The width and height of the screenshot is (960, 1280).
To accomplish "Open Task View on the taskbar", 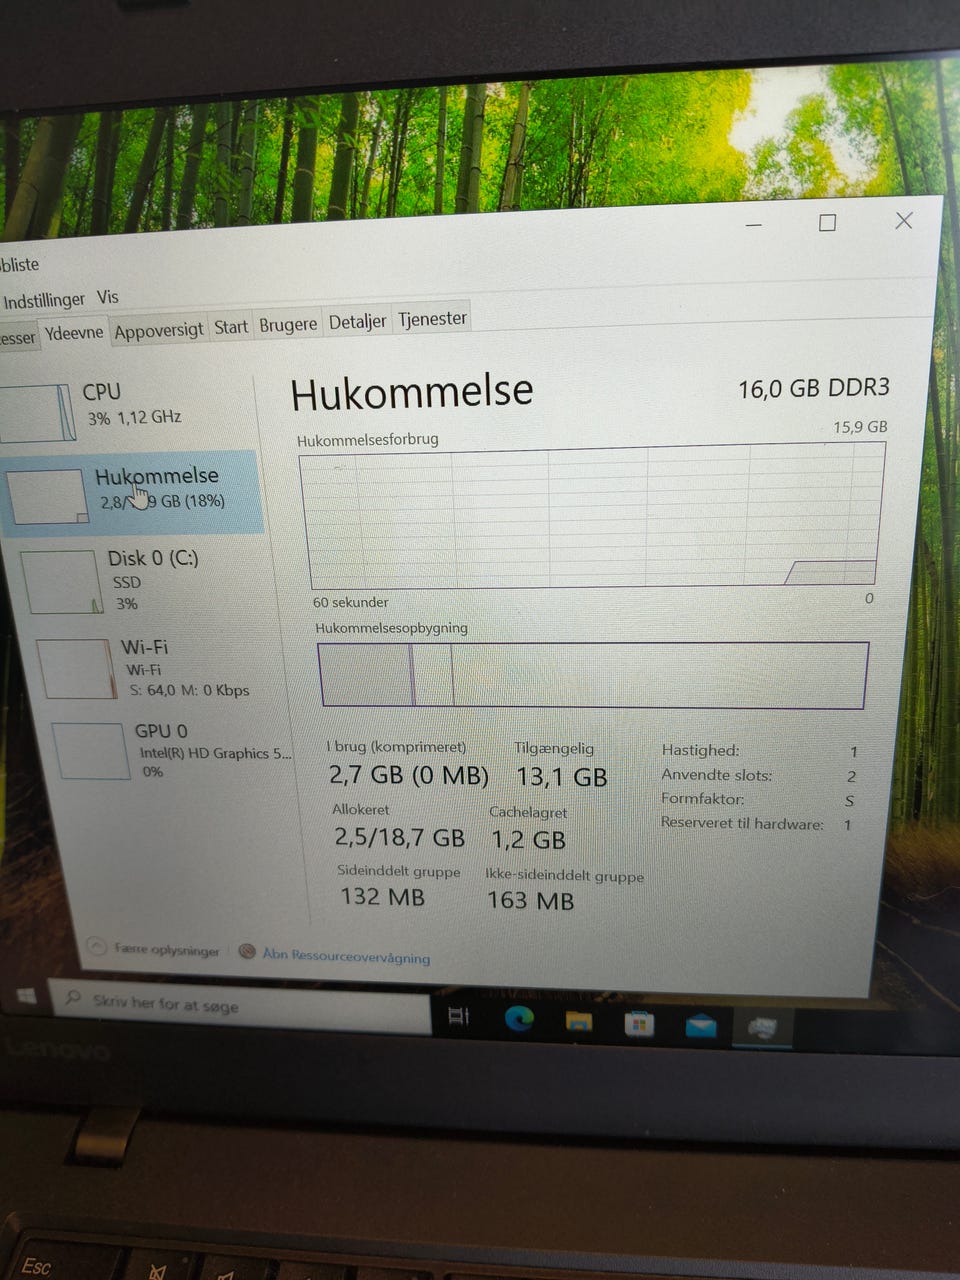I will coord(458,1016).
